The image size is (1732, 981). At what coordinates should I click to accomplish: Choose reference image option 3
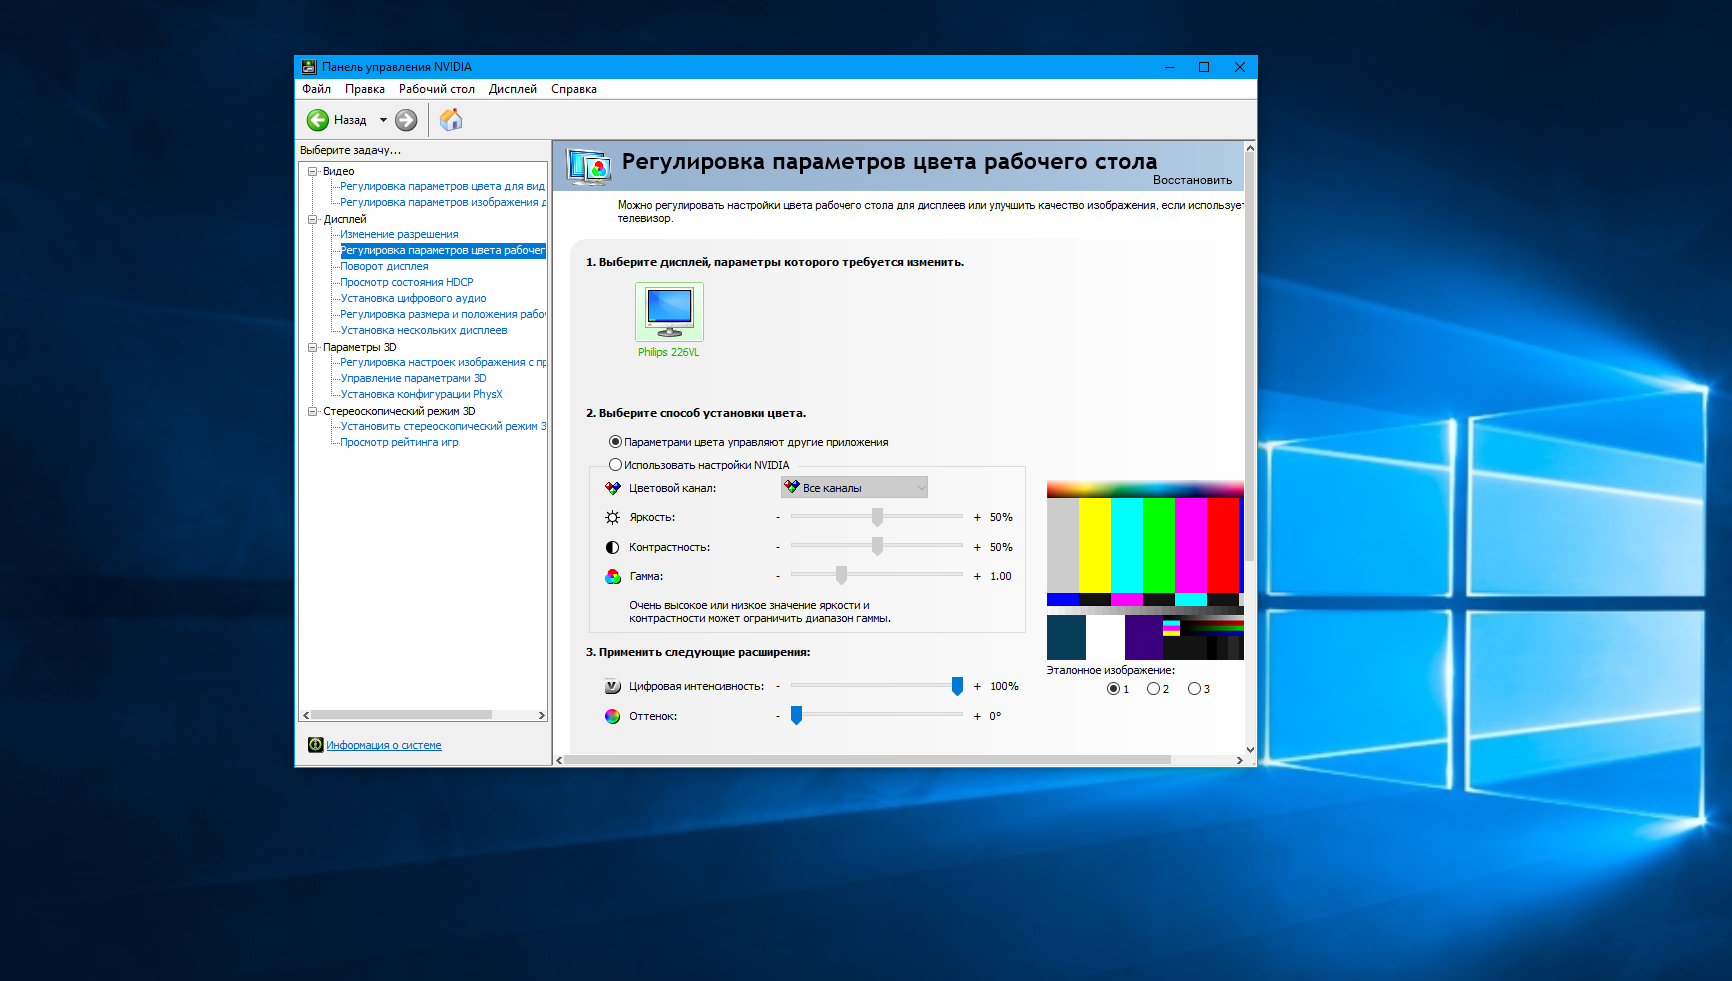coord(1194,689)
